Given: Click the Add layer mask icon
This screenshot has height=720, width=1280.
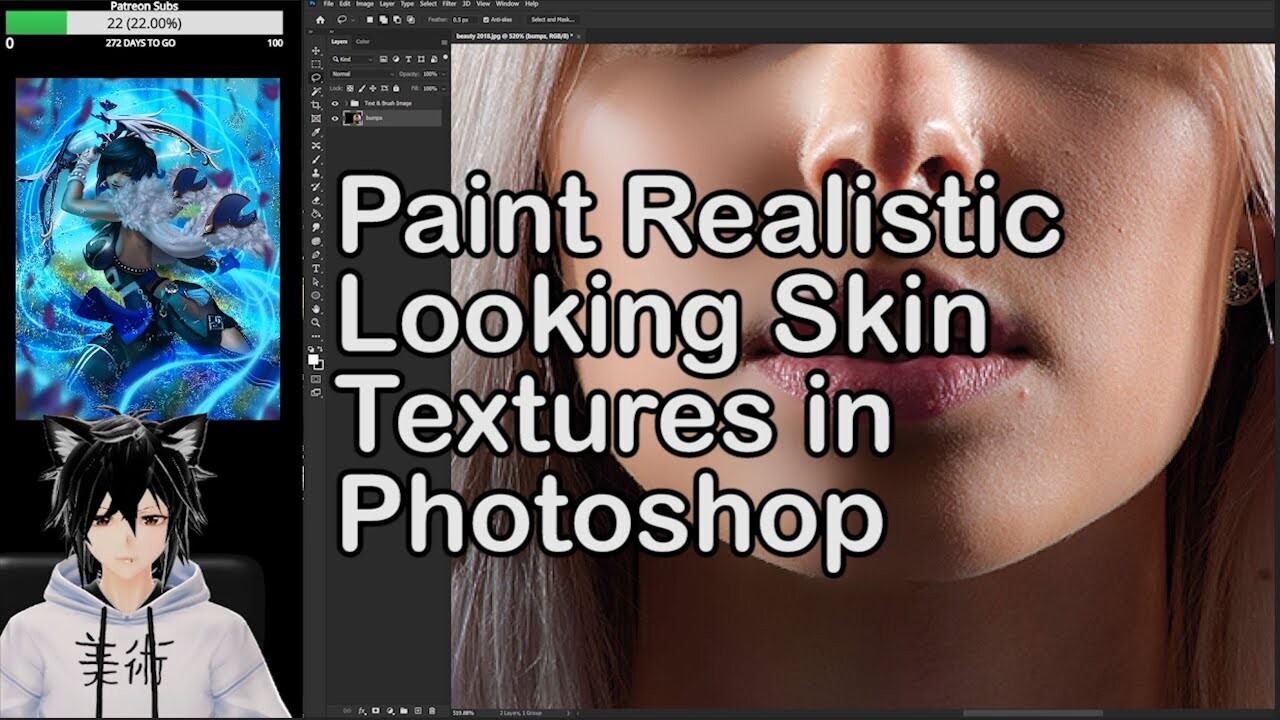Looking at the screenshot, I should click(x=376, y=710).
